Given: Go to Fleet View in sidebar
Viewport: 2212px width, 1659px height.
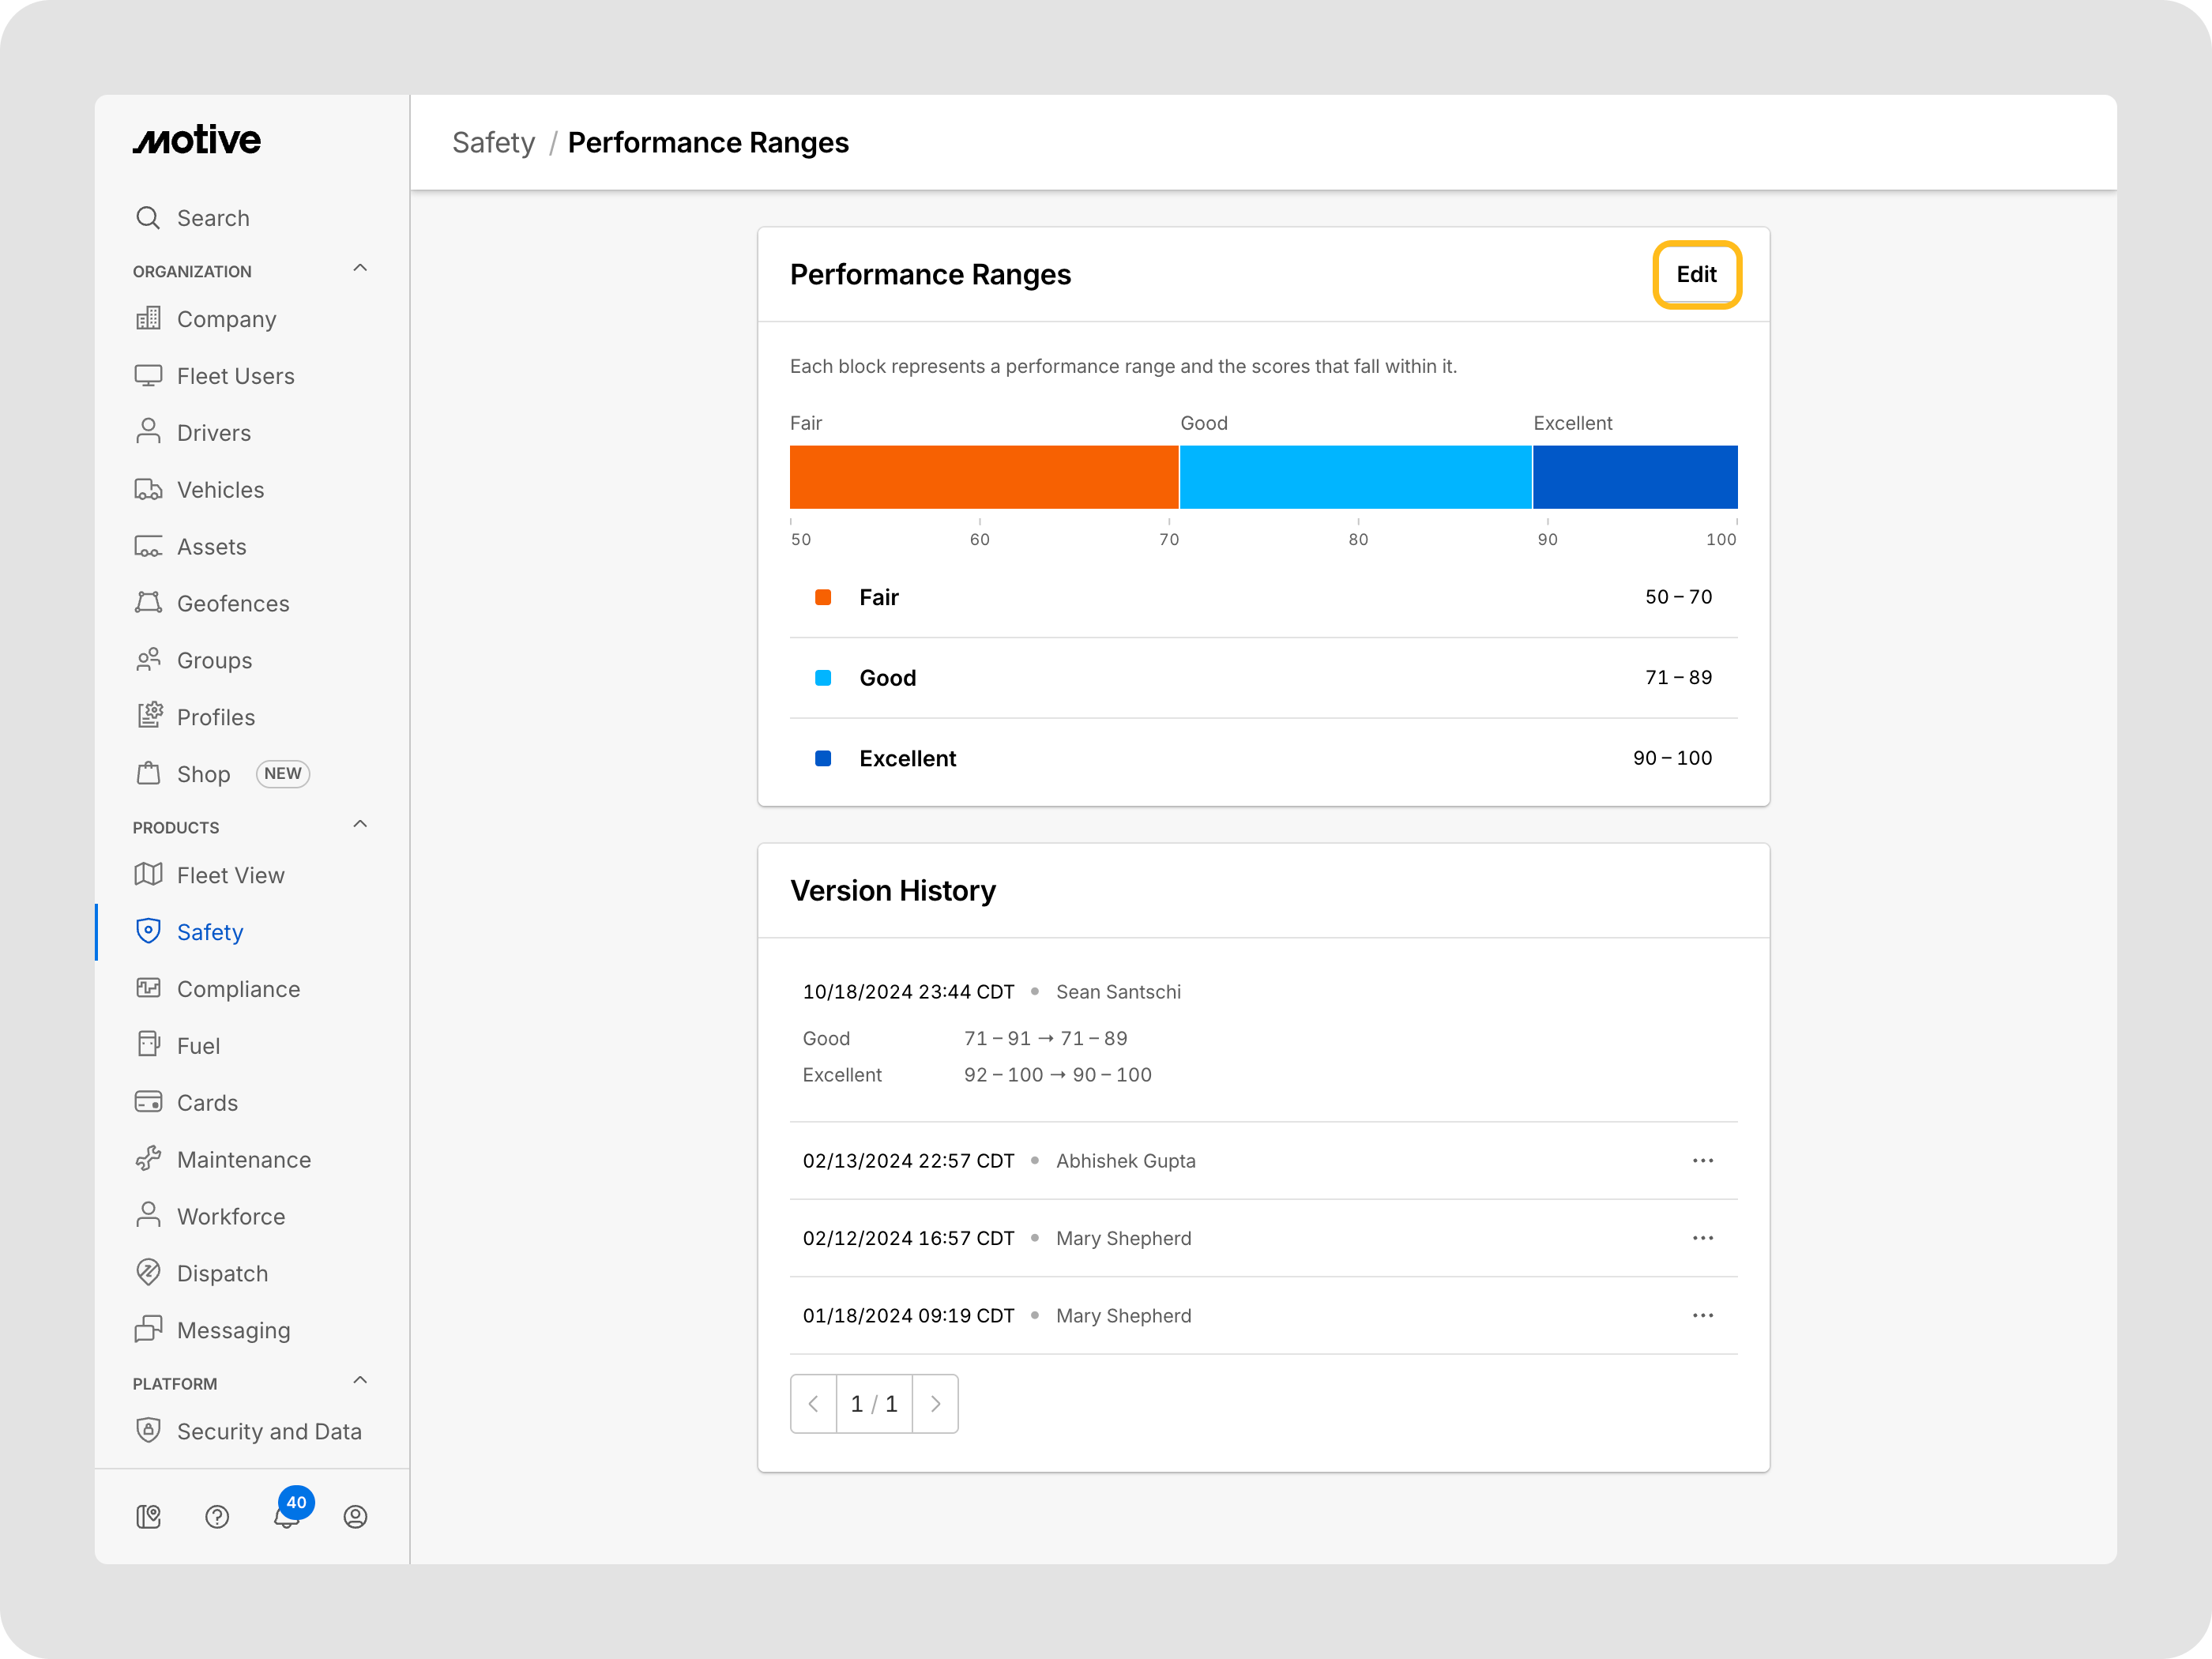Looking at the screenshot, I should point(230,875).
